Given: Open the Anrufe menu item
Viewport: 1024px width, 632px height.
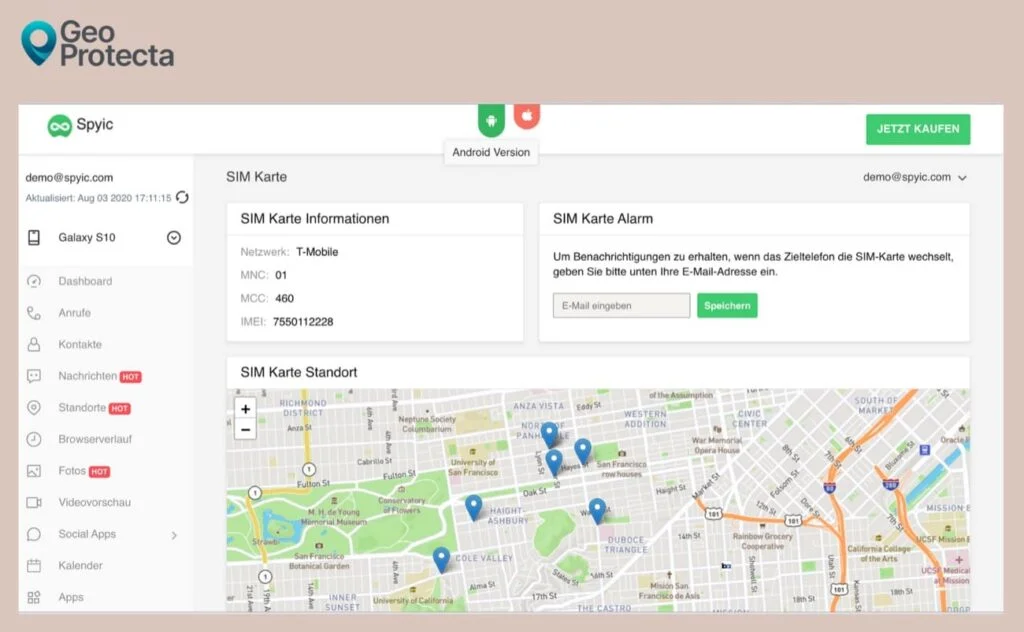Looking at the screenshot, I should click(74, 313).
